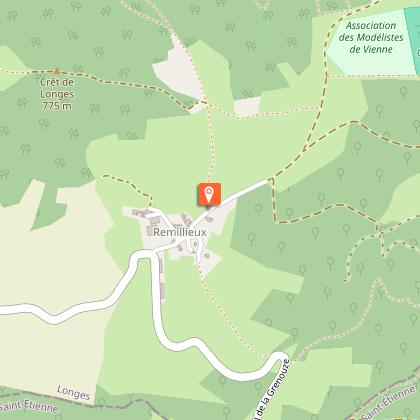This screenshot has height=420, width=420.
Task: Click where the white road meets the dashed trail
Action: coord(270,180)
